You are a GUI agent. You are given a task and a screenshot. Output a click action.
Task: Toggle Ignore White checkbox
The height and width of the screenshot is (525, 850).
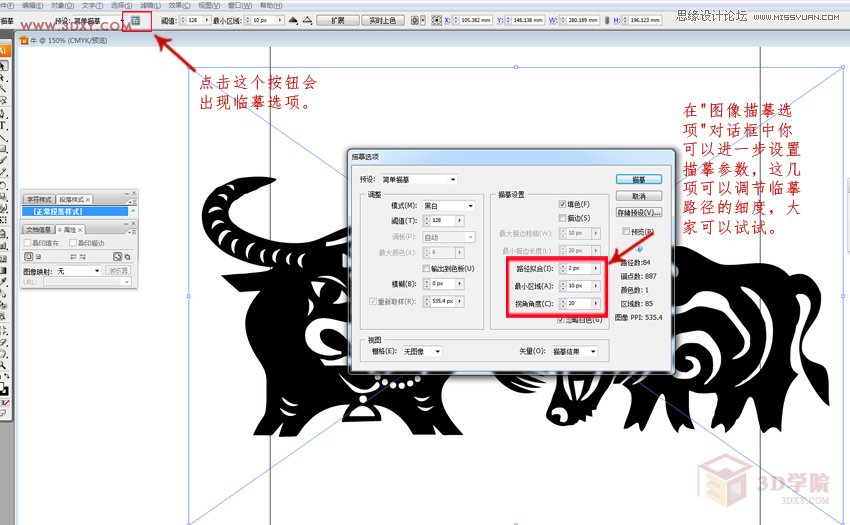(x=561, y=320)
